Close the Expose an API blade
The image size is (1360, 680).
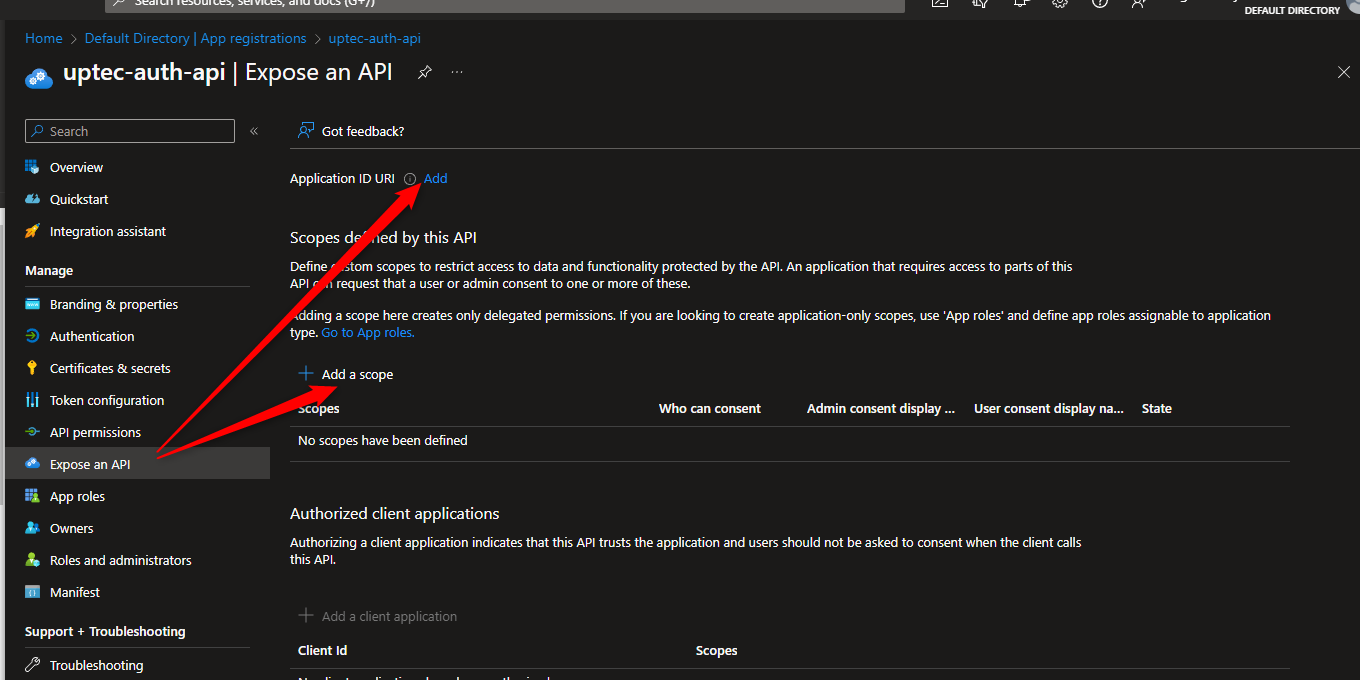pos(1343,72)
